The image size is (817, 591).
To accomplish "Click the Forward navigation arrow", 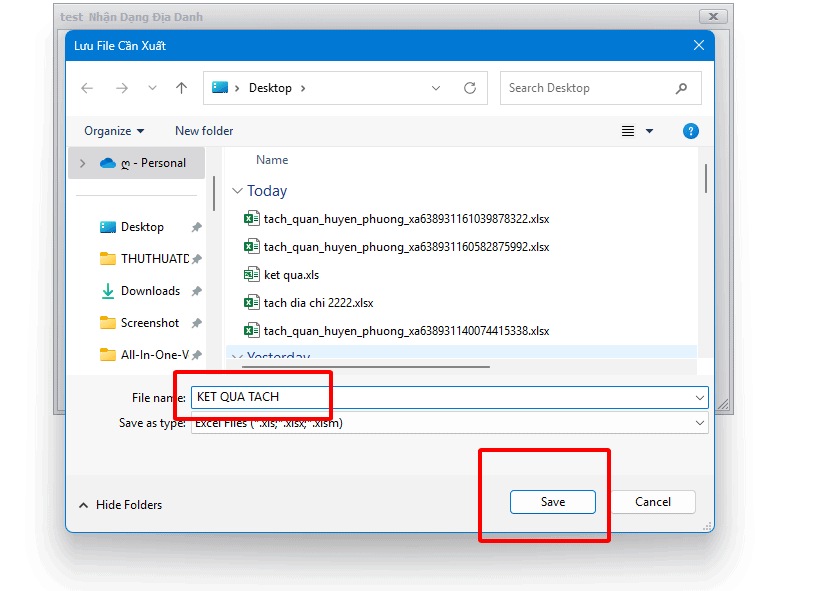I will pos(121,88).
